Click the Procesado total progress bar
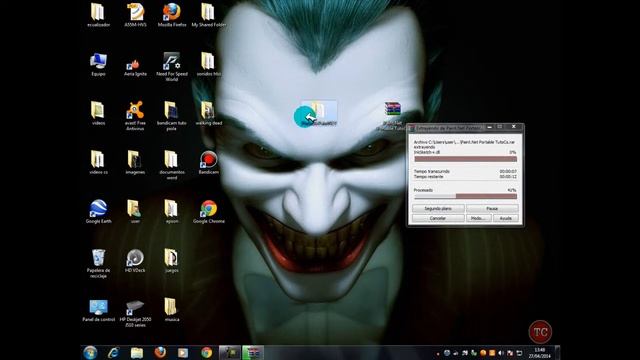This screenshot has width=640, height=360. coord(465,196)
